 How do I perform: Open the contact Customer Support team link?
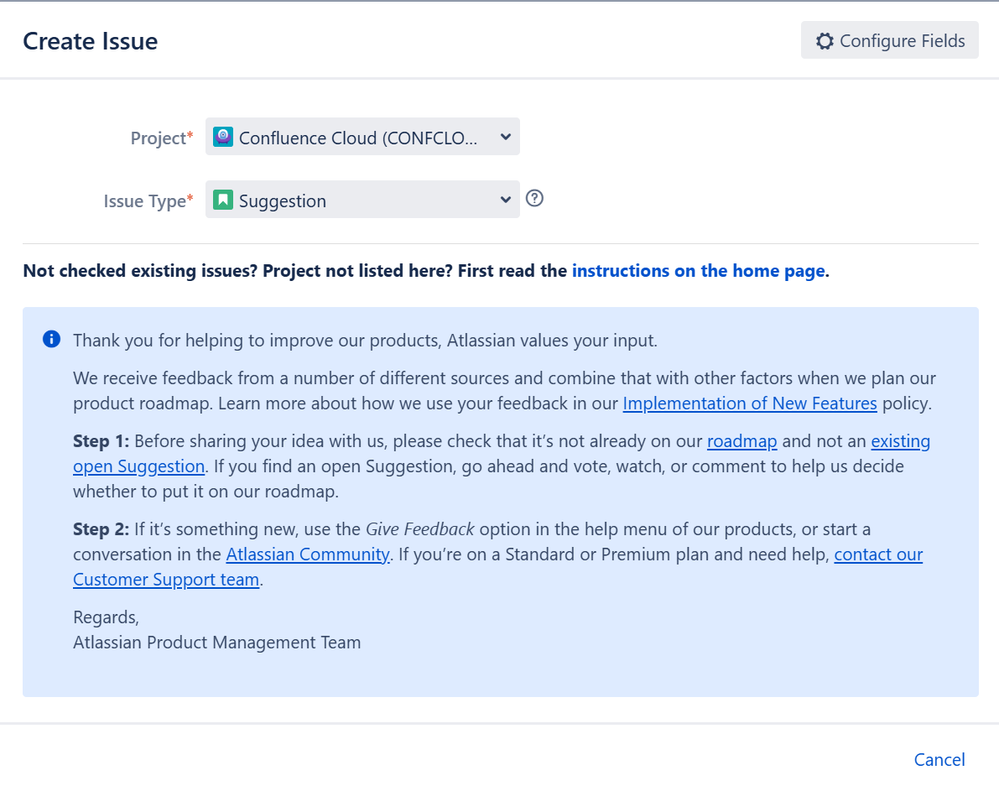tap(166, 579)
